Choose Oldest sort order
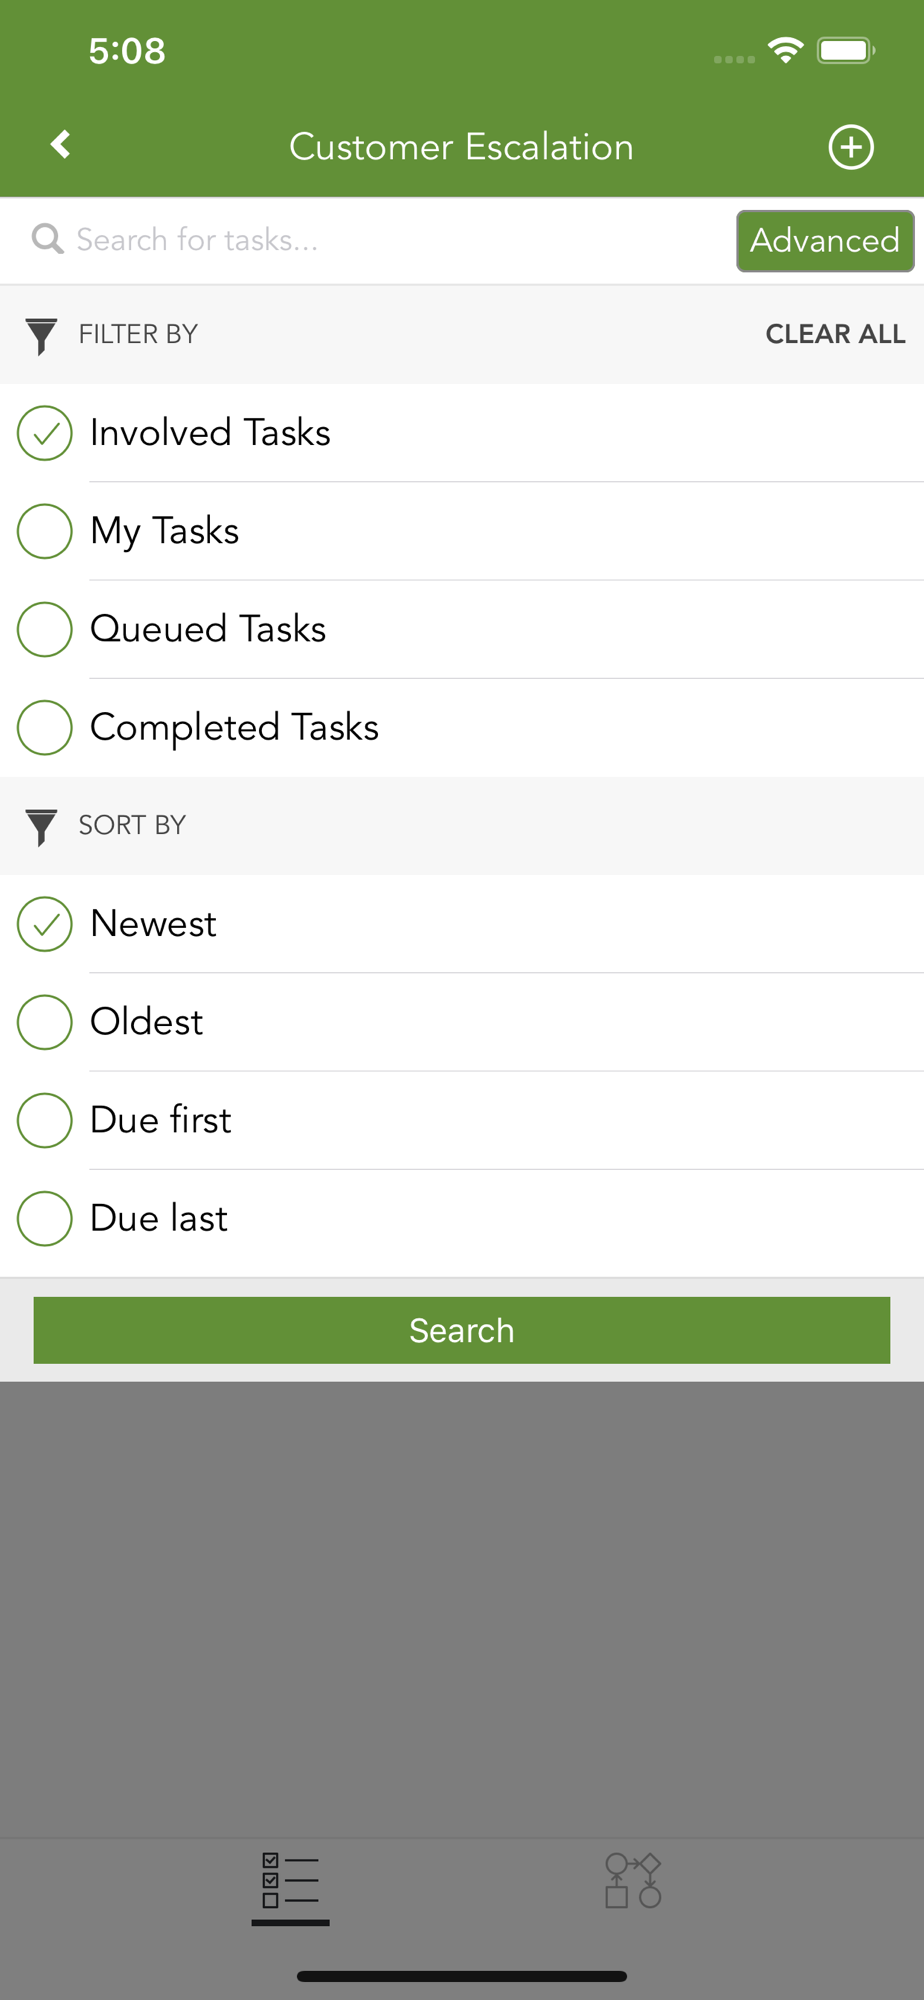Screen dimensions: 924x2000 pyautogui.click(x=462, y=1022)
